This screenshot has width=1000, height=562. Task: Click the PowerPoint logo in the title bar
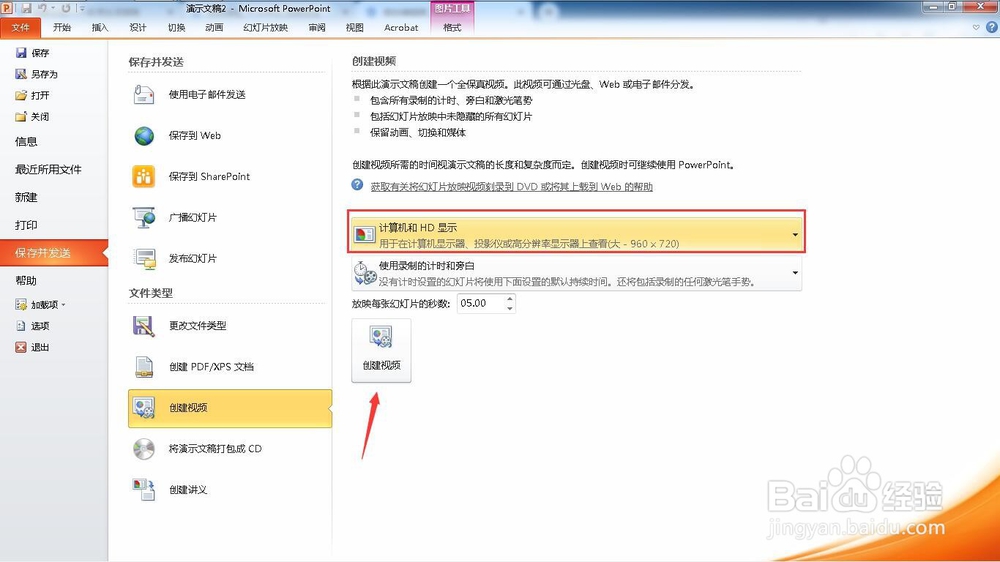click(7, 8)
